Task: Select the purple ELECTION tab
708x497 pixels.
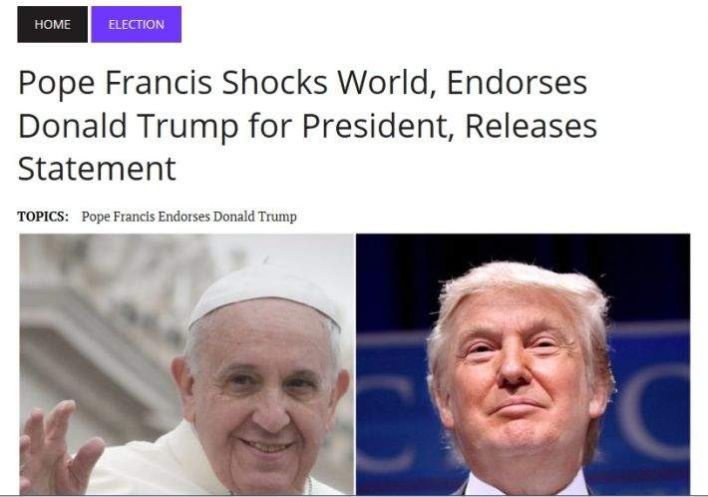Action: pos(136,24)
